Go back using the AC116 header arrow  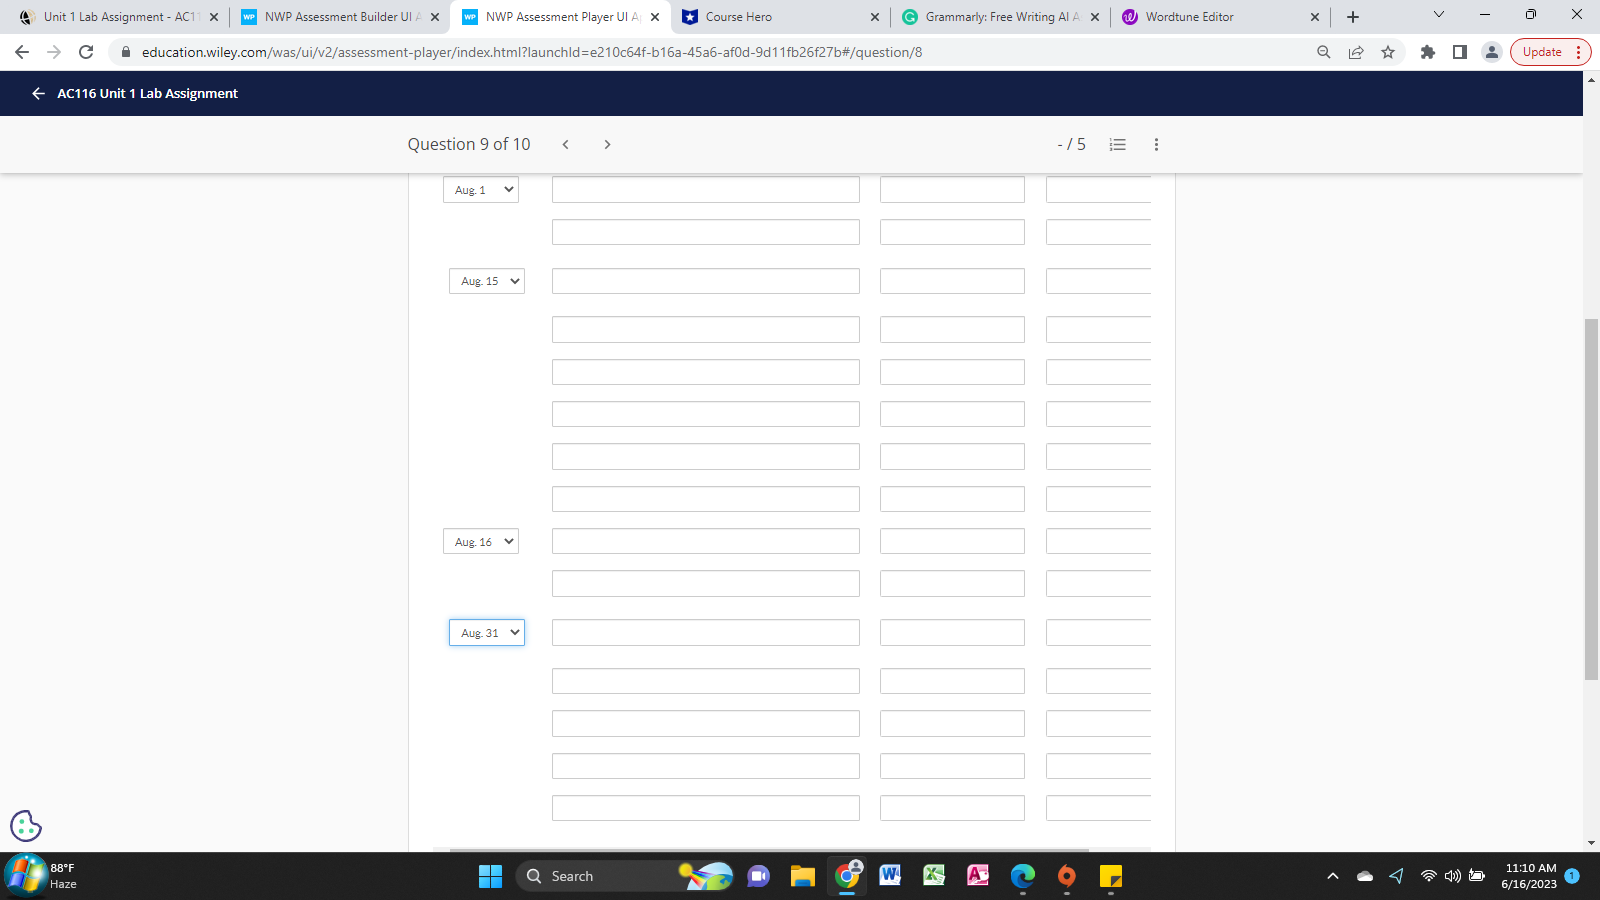pos(38,93)
